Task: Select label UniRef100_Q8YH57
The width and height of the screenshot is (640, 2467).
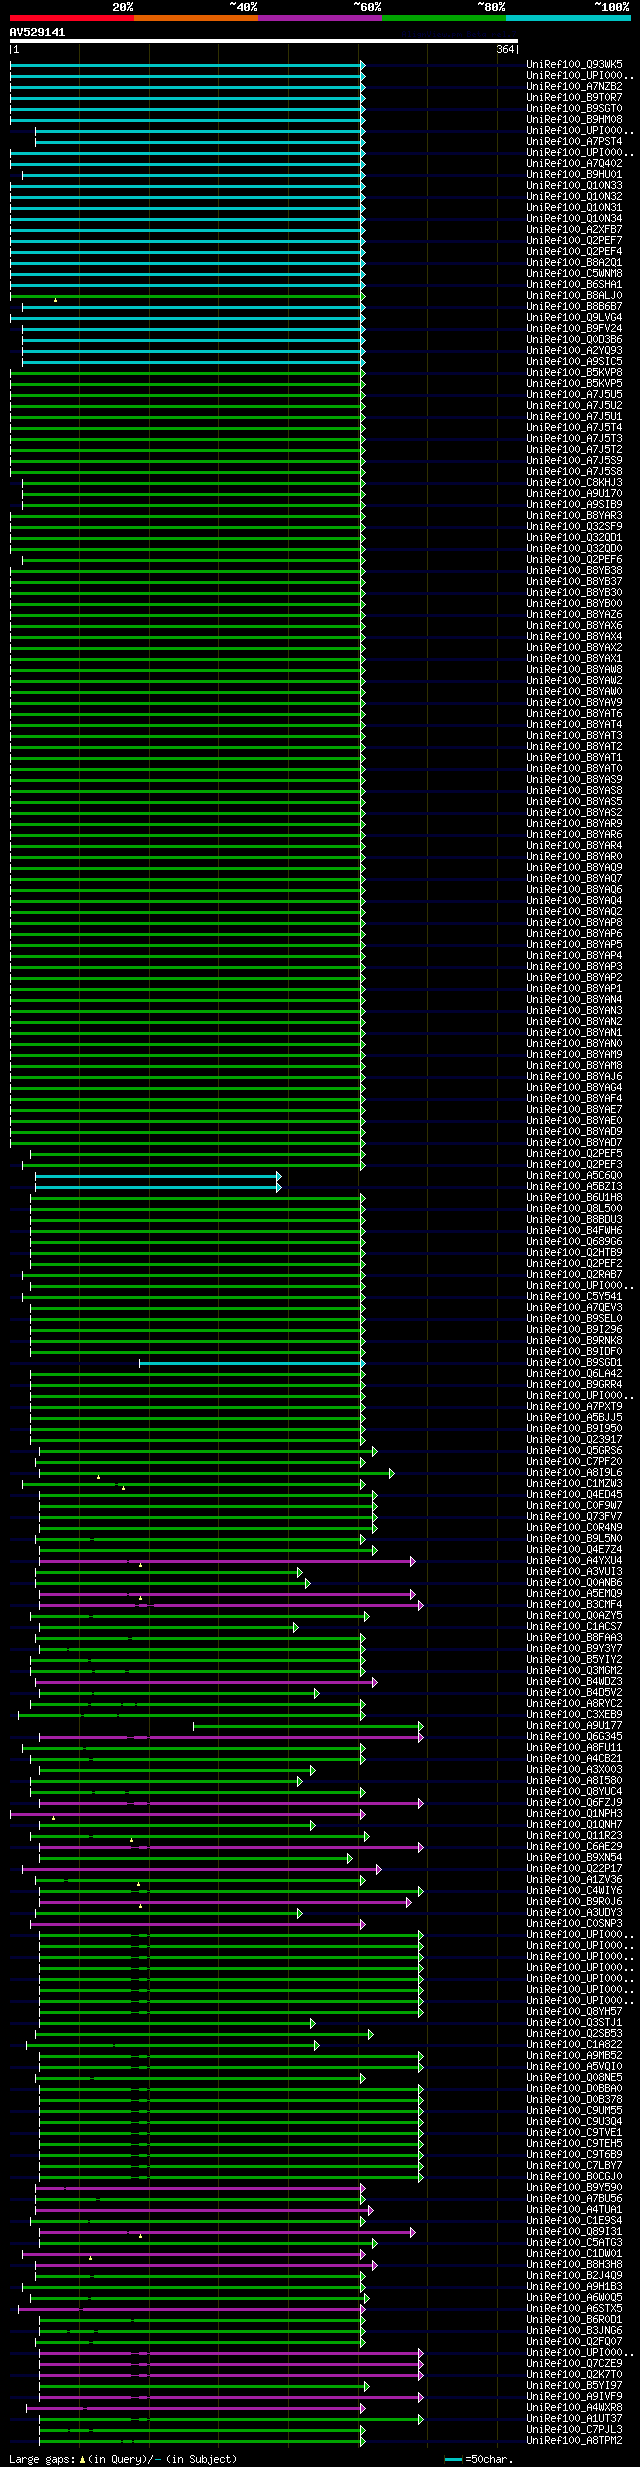Action: coord(574,2011)
